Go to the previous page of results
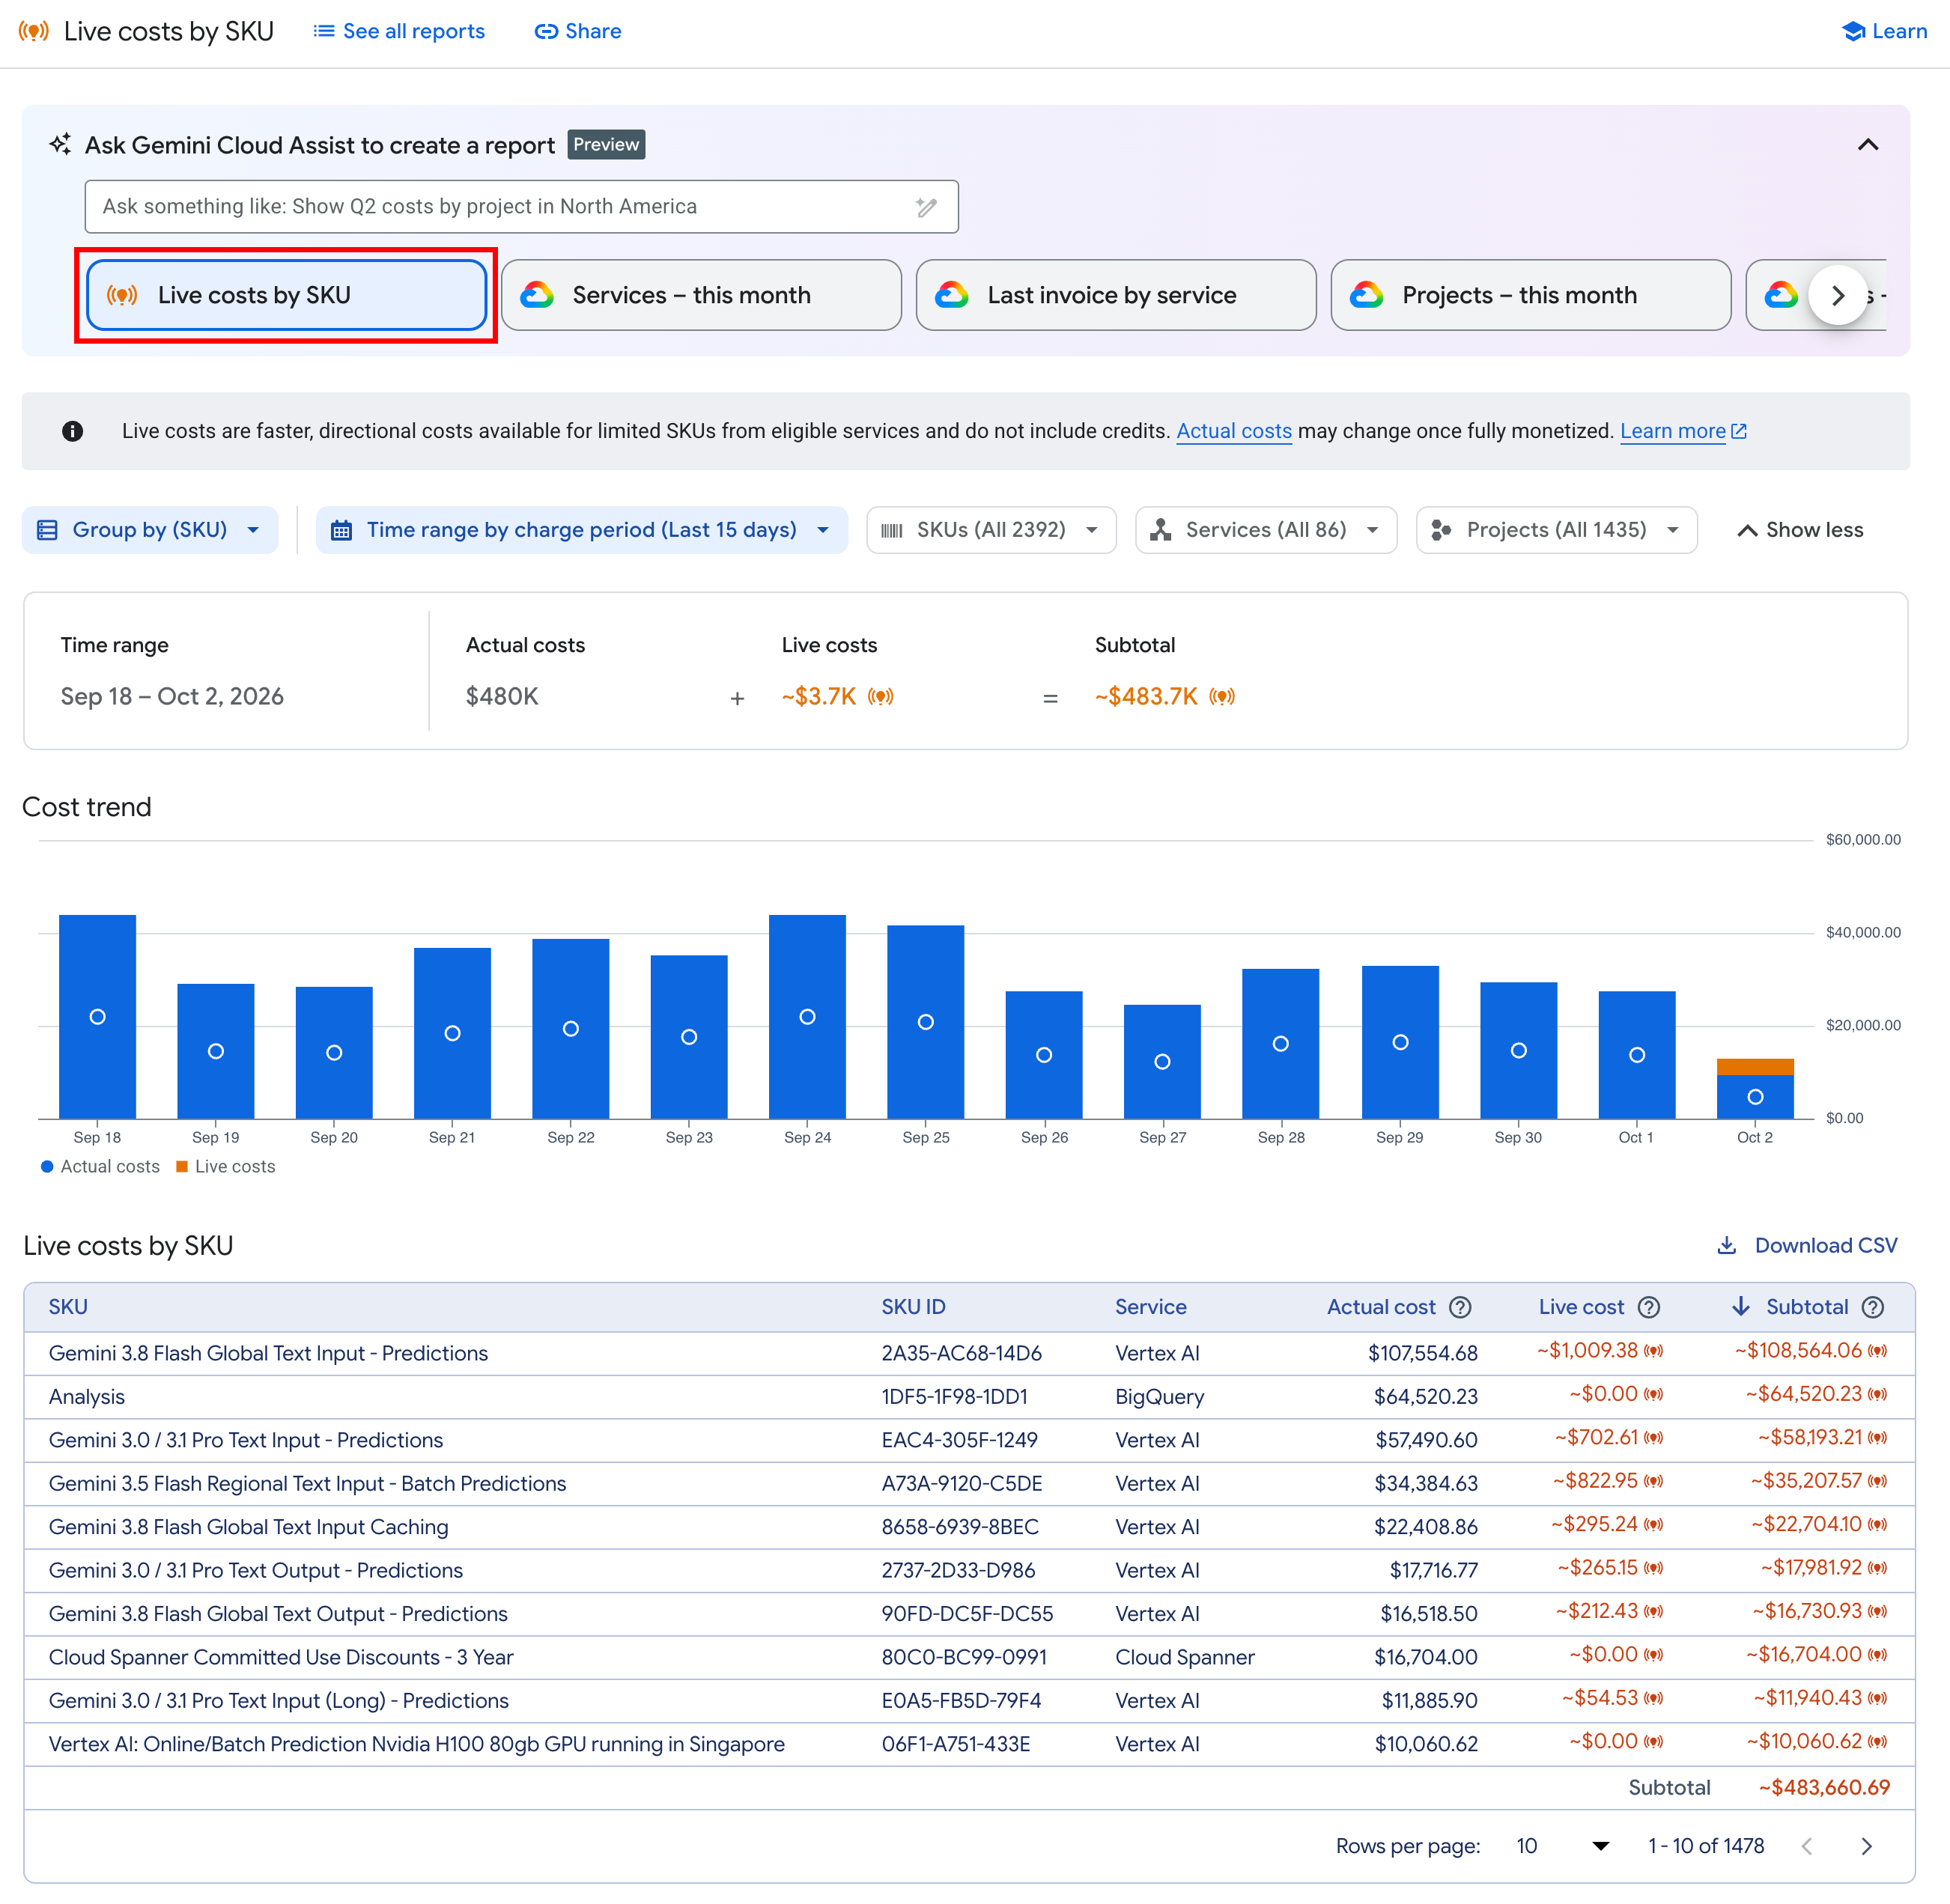 [x=1807, y=1846]
